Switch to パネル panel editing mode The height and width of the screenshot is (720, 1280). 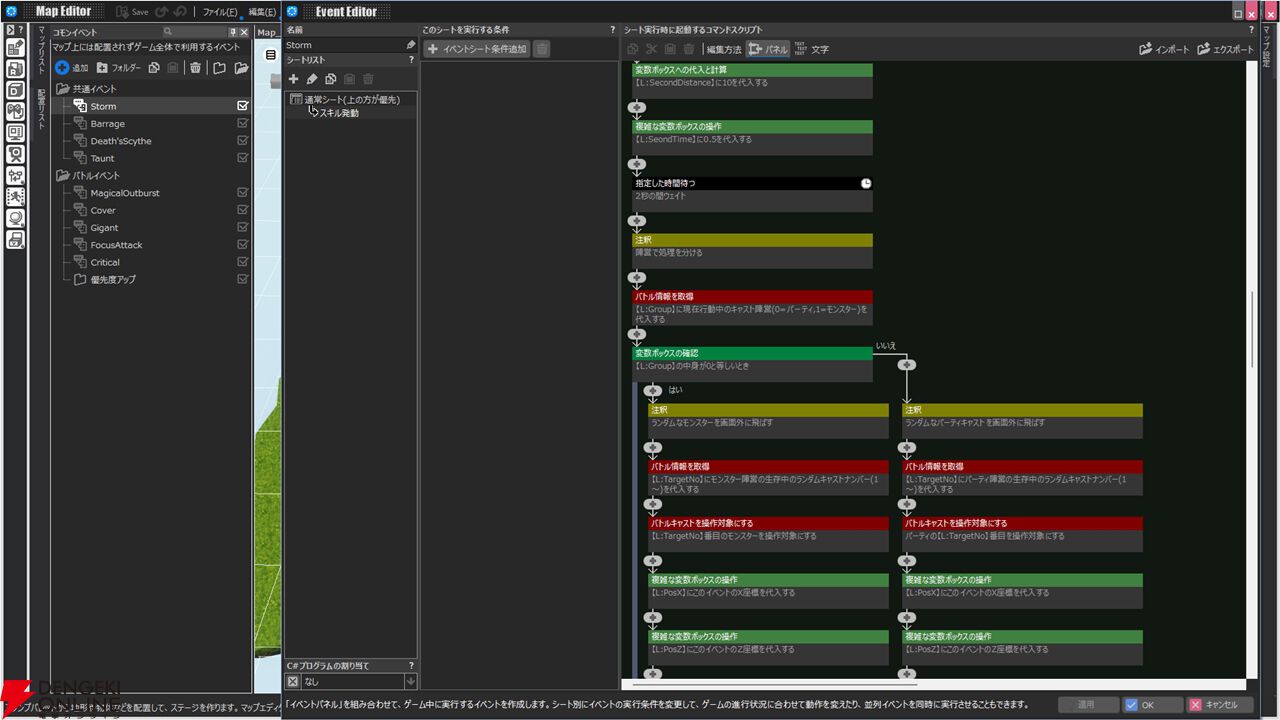768,49
